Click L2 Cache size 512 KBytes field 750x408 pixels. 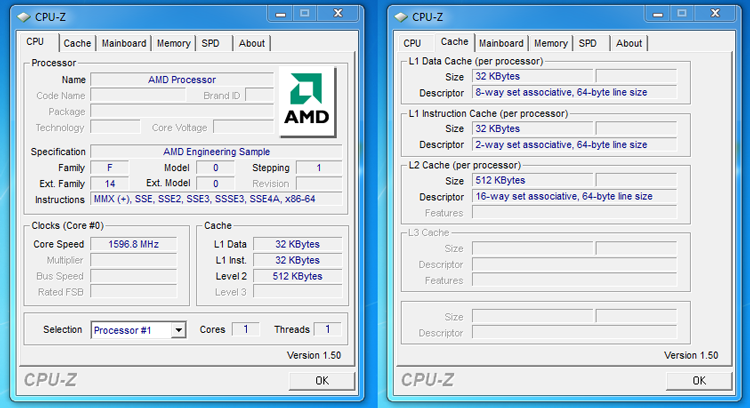click(532, 180)
